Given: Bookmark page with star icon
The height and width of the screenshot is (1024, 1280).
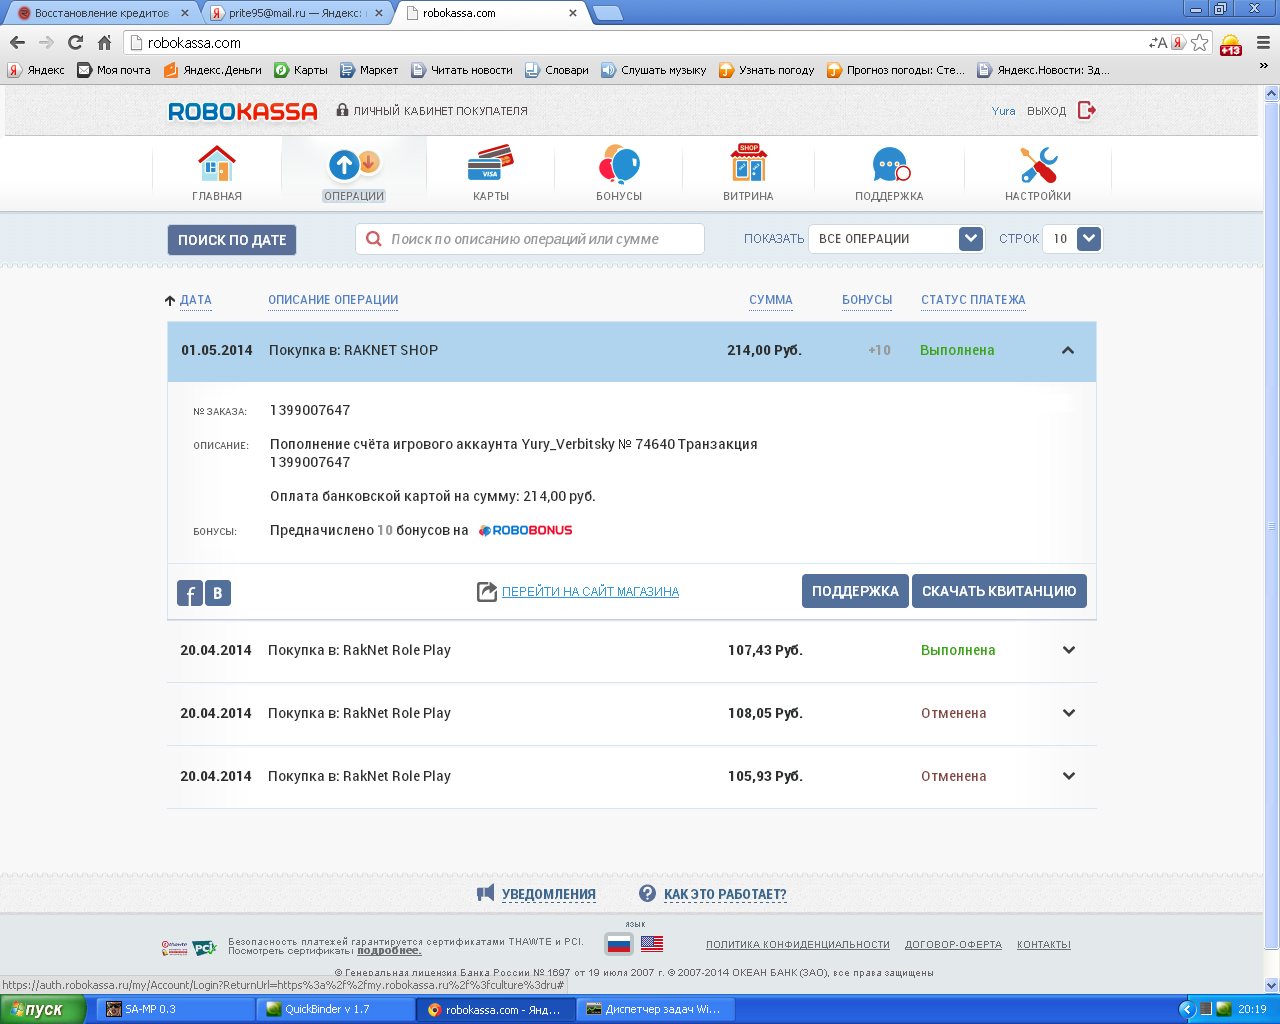Looking at the screenshot, I should (1200, 42).
